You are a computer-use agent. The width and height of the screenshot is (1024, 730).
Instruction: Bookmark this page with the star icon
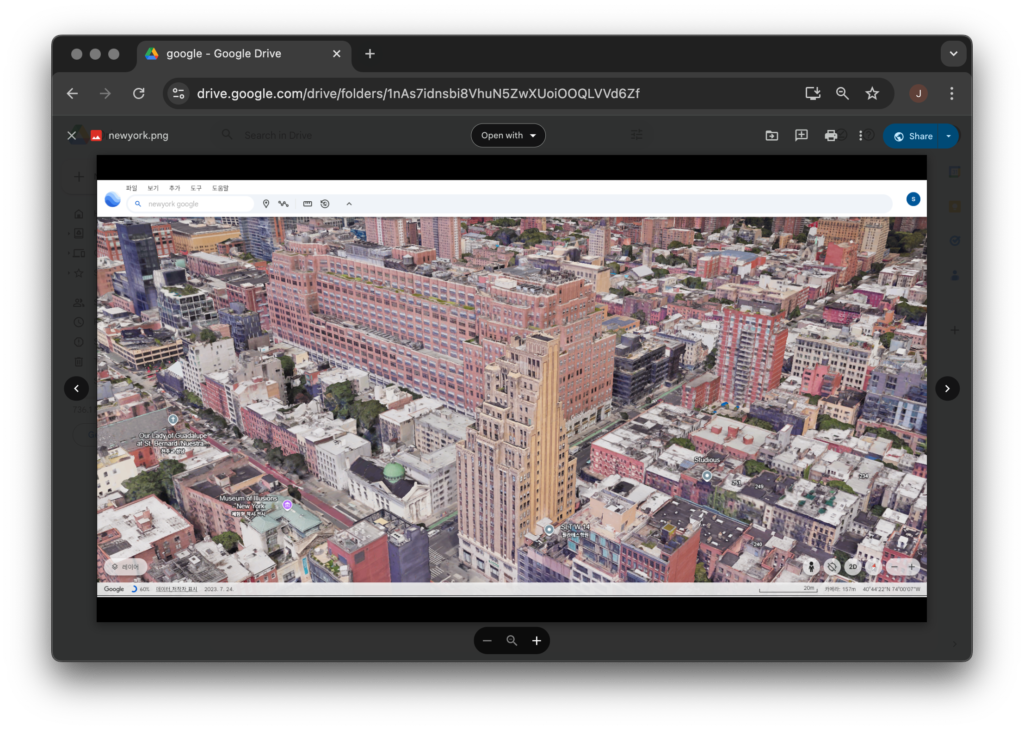pos(872,93)
